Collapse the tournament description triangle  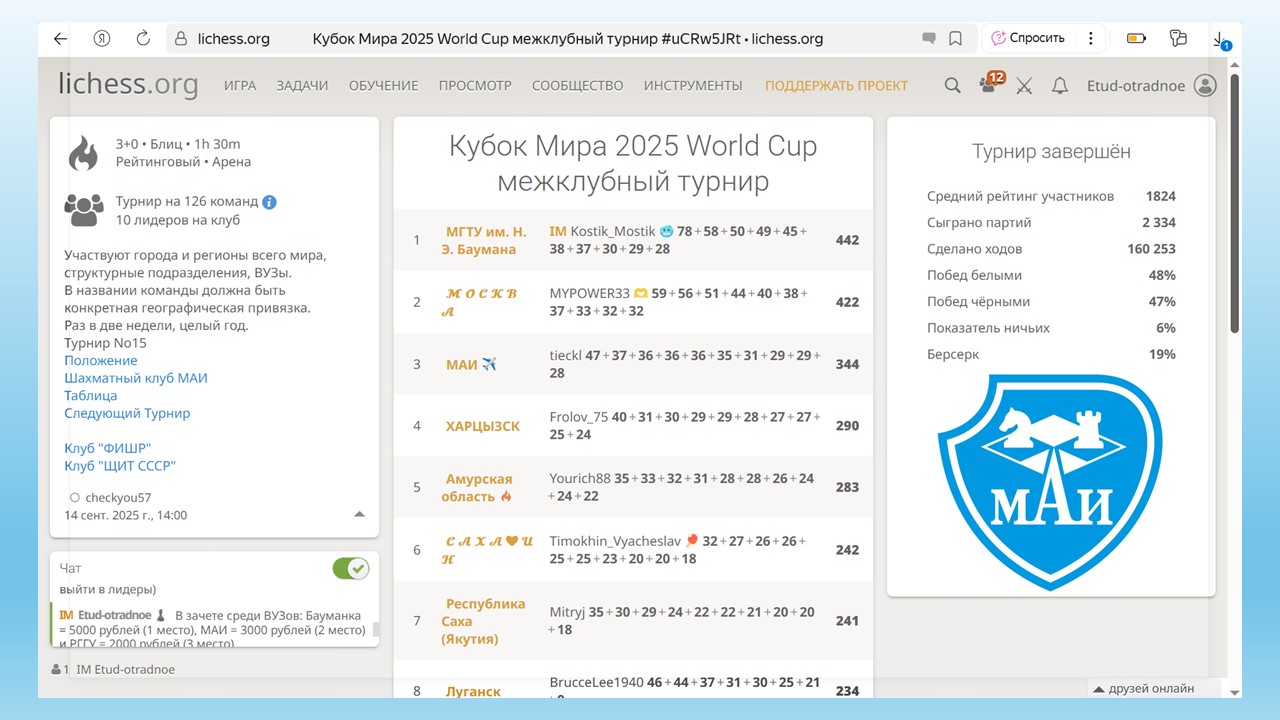360,514
